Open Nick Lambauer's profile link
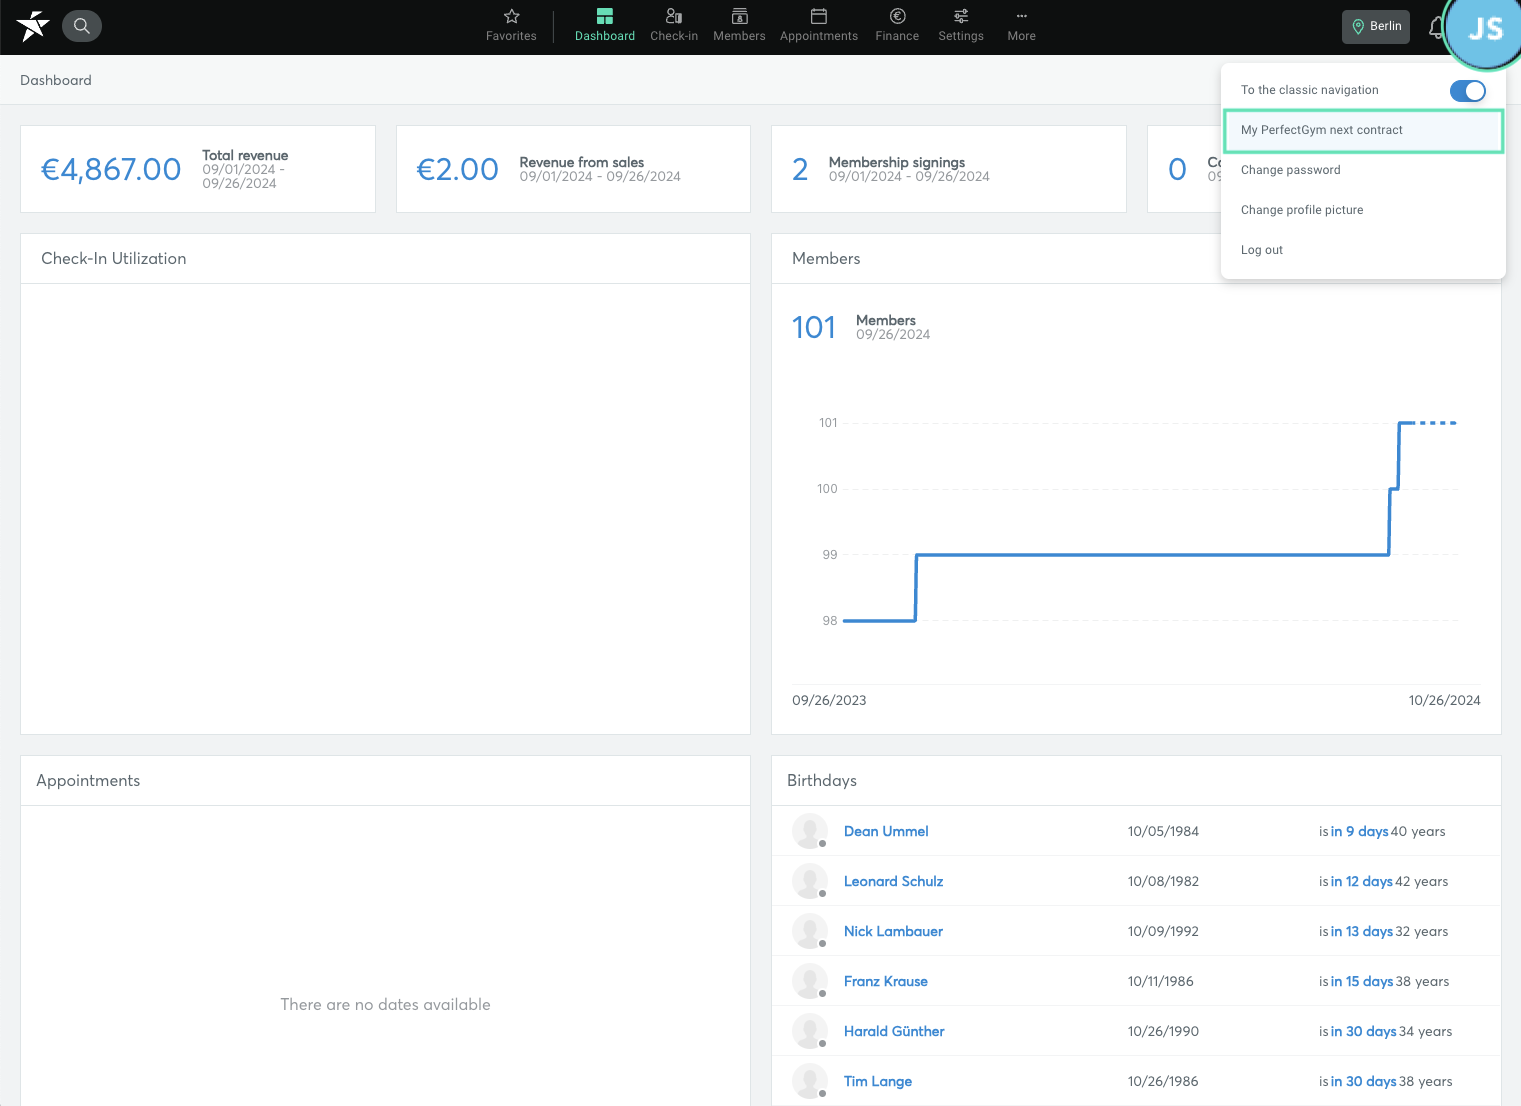 point(893,931)
